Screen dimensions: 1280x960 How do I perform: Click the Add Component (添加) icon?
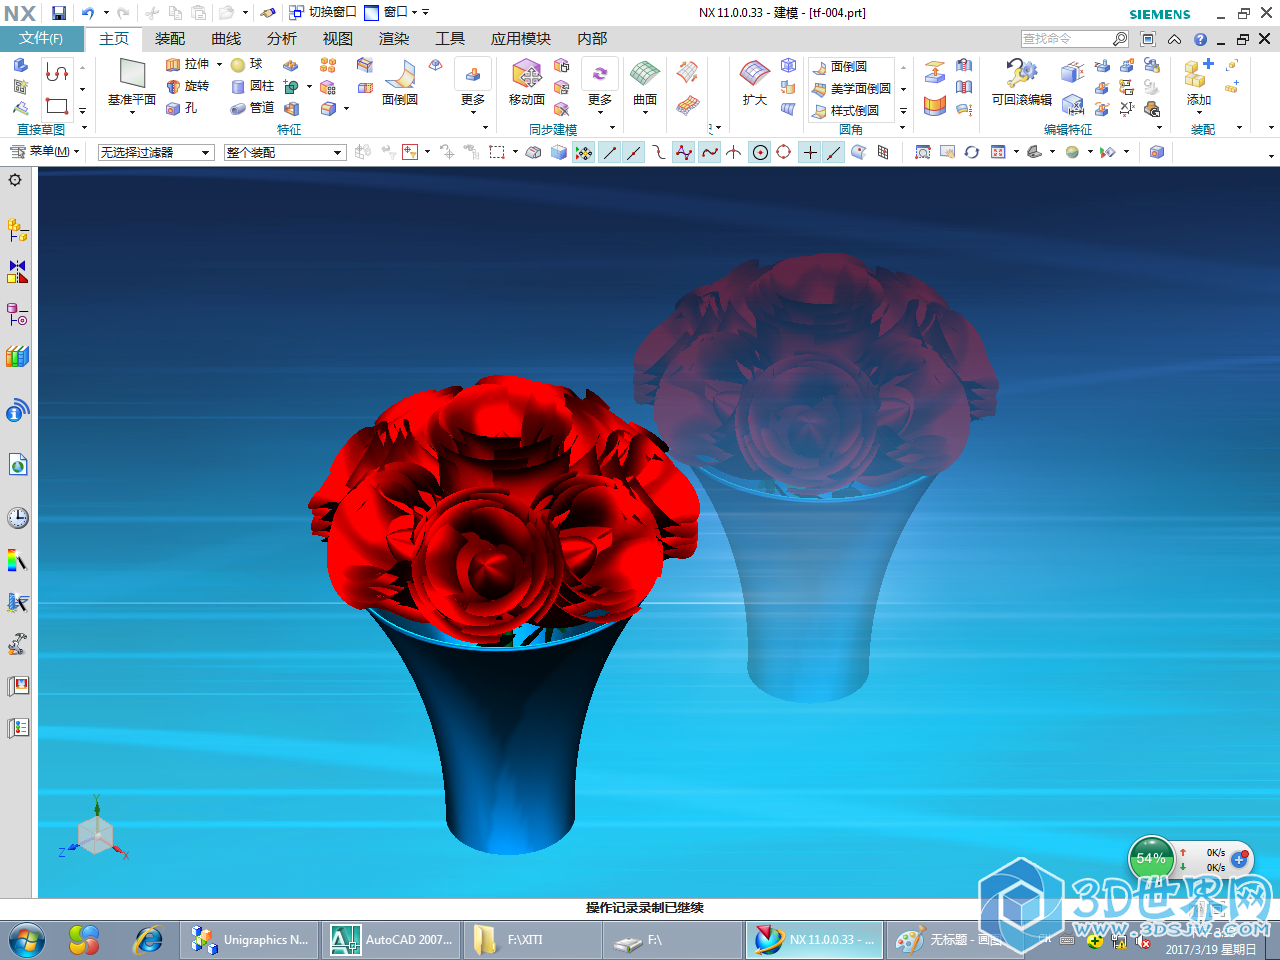(x=1199, y=82)
